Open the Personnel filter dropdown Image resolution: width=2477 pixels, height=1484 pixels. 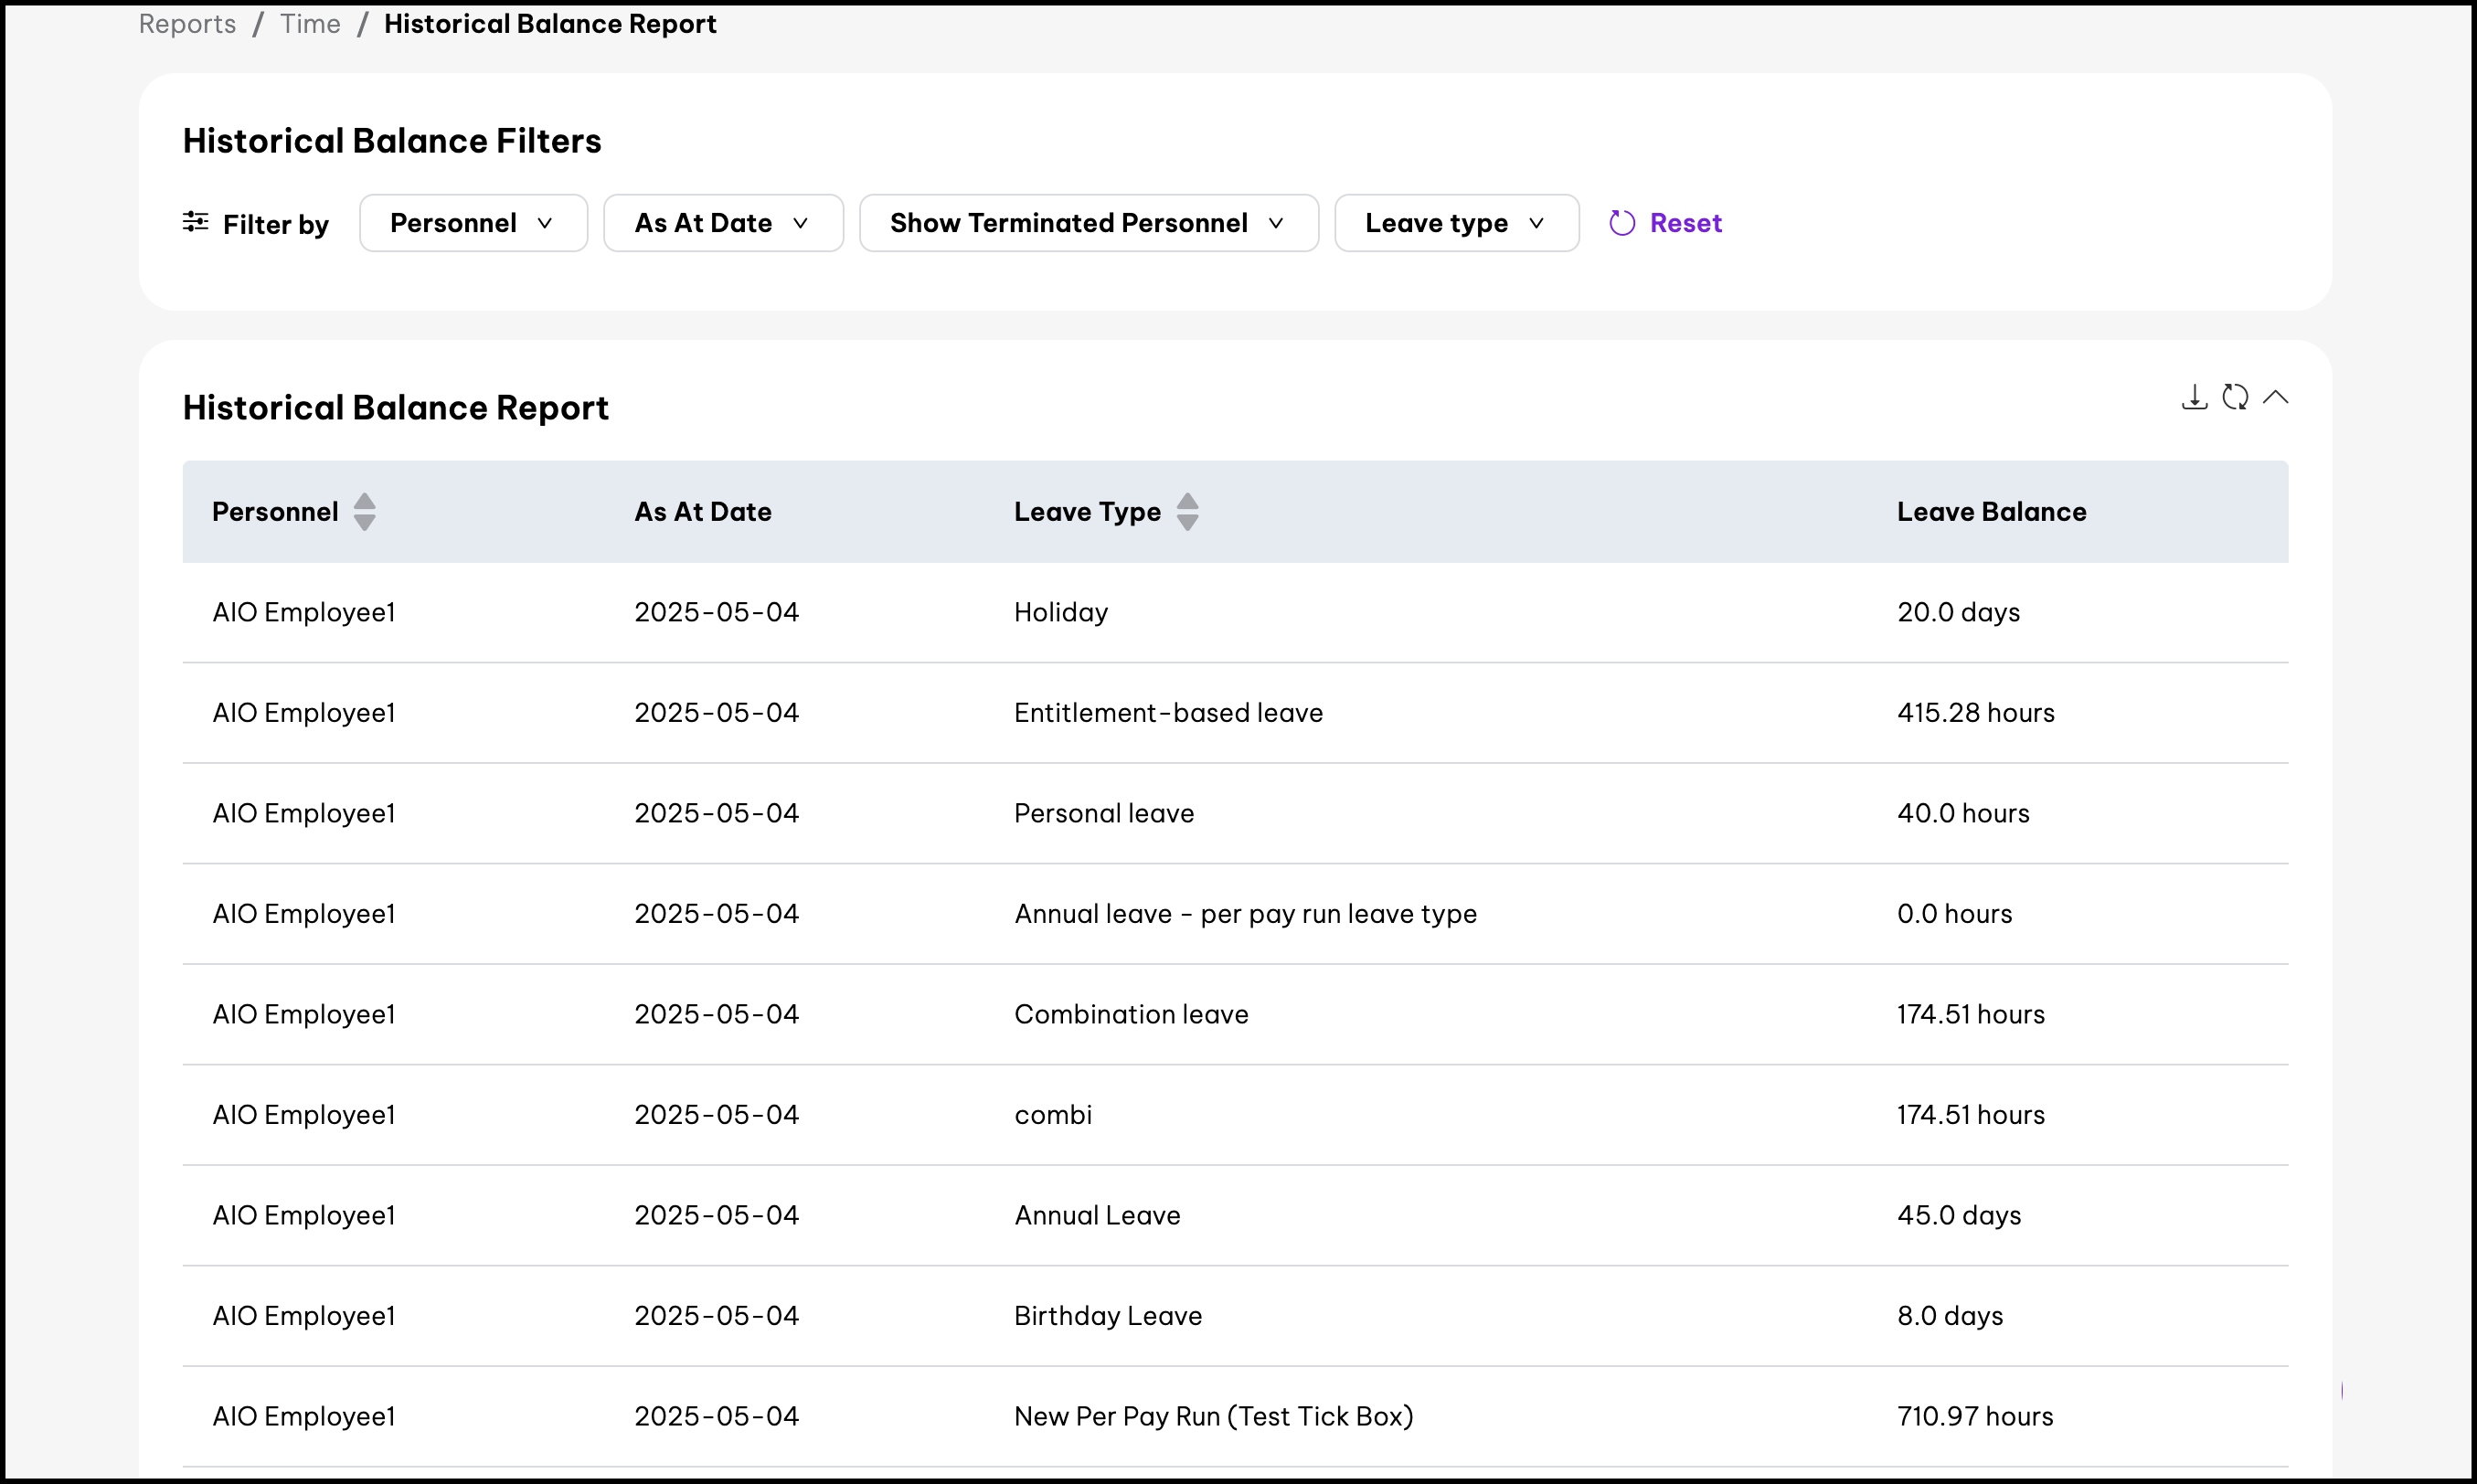pyautogui.click(x=473, y=223)
